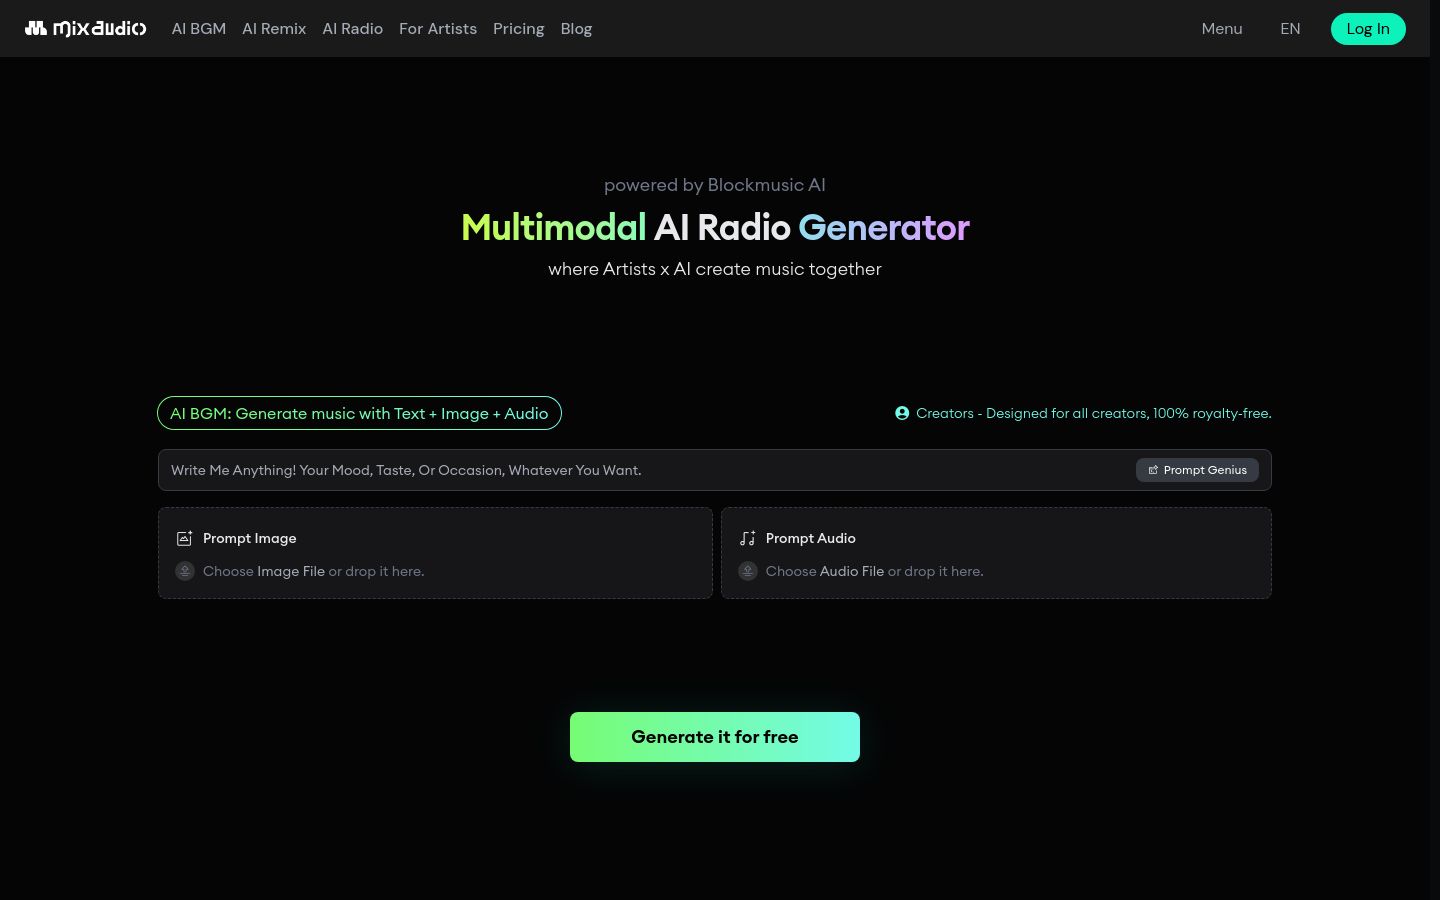Viewport: 1440px width, 900px height.
Task: Open the Pricing page
Action: tap(519, 28)
